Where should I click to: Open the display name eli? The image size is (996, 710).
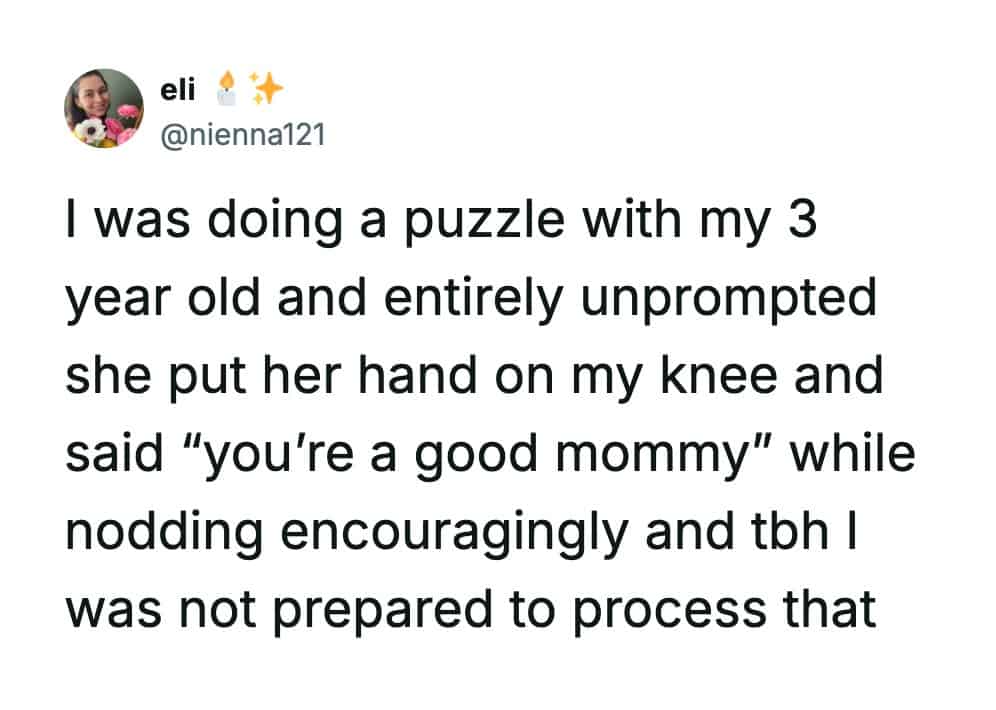tap(178, 90)
